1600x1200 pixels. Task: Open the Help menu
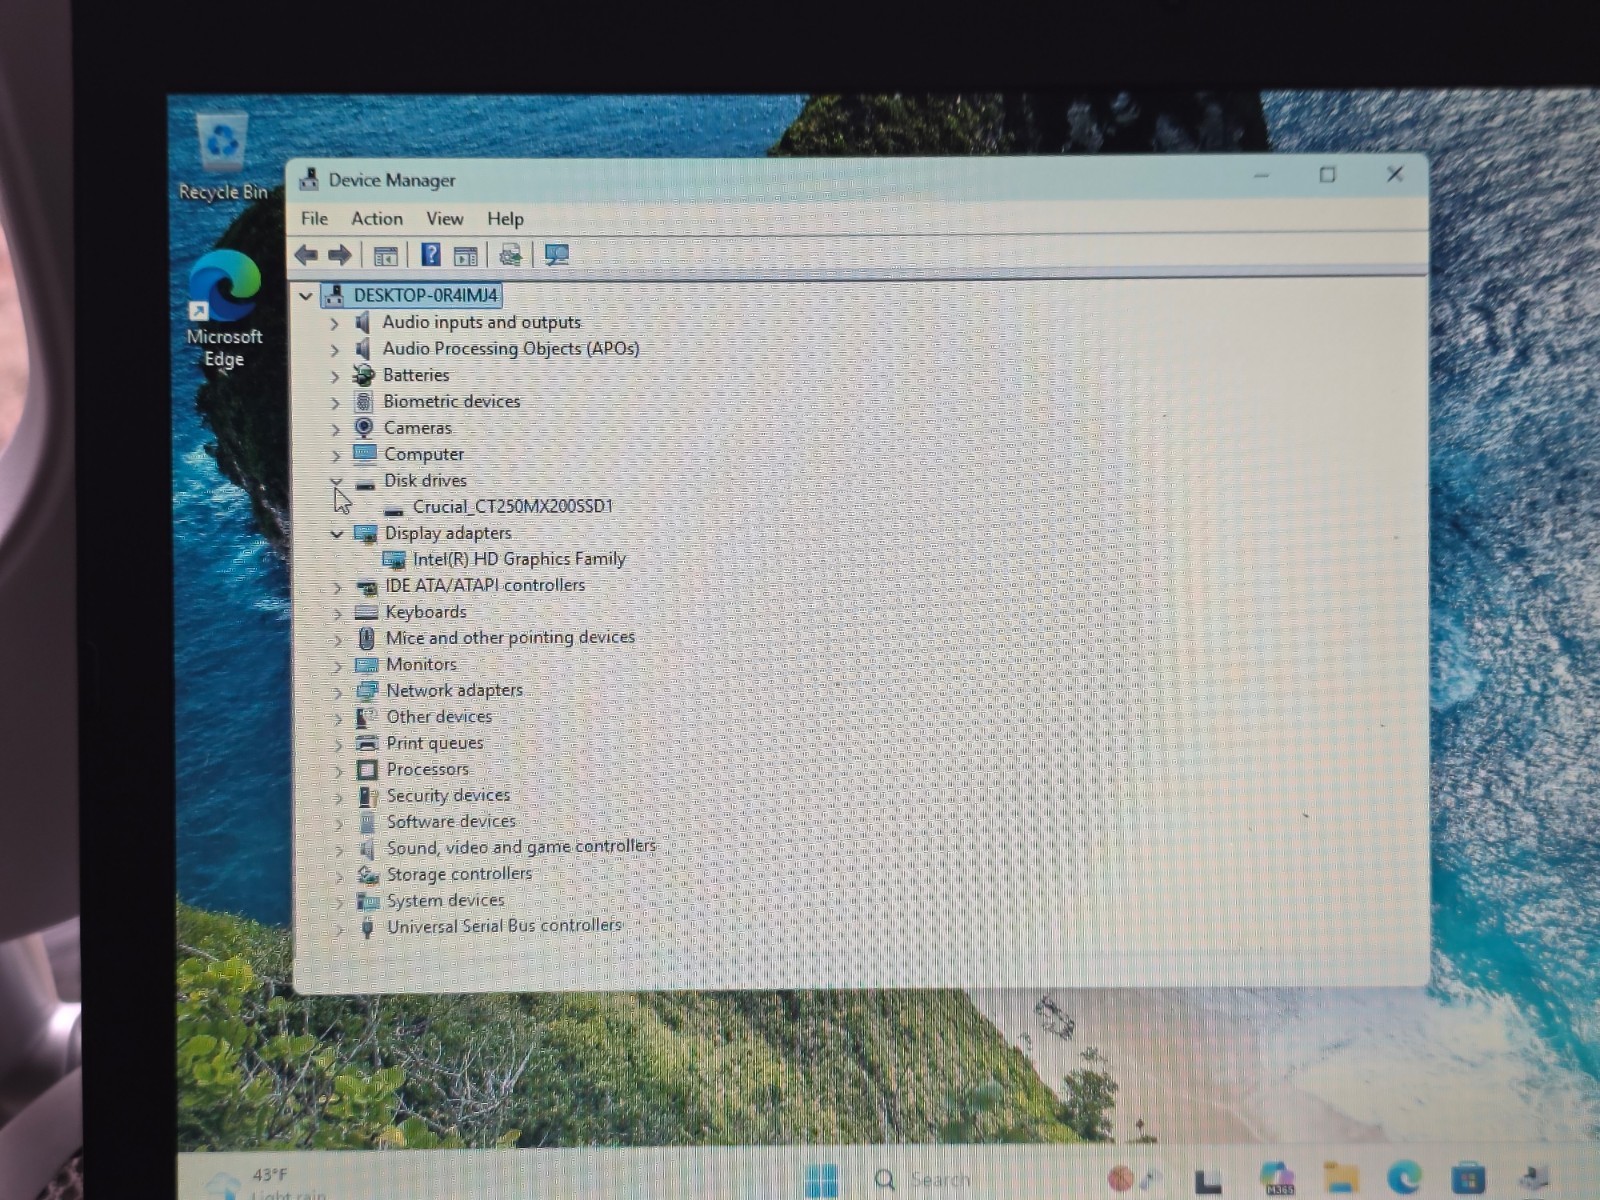pos(506,218)
